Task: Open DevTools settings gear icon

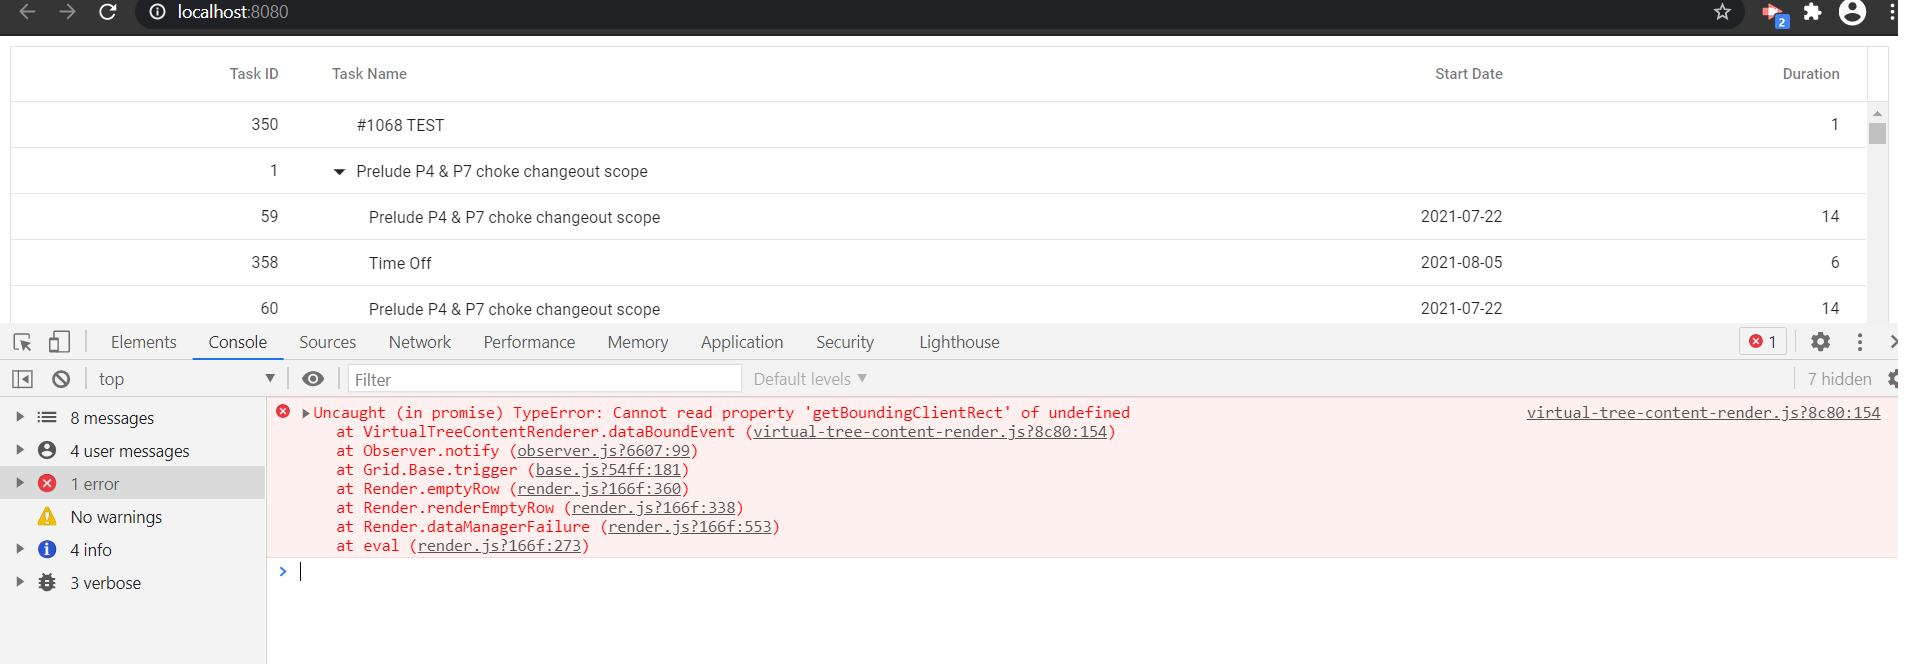Action: tap(1820, 342)
